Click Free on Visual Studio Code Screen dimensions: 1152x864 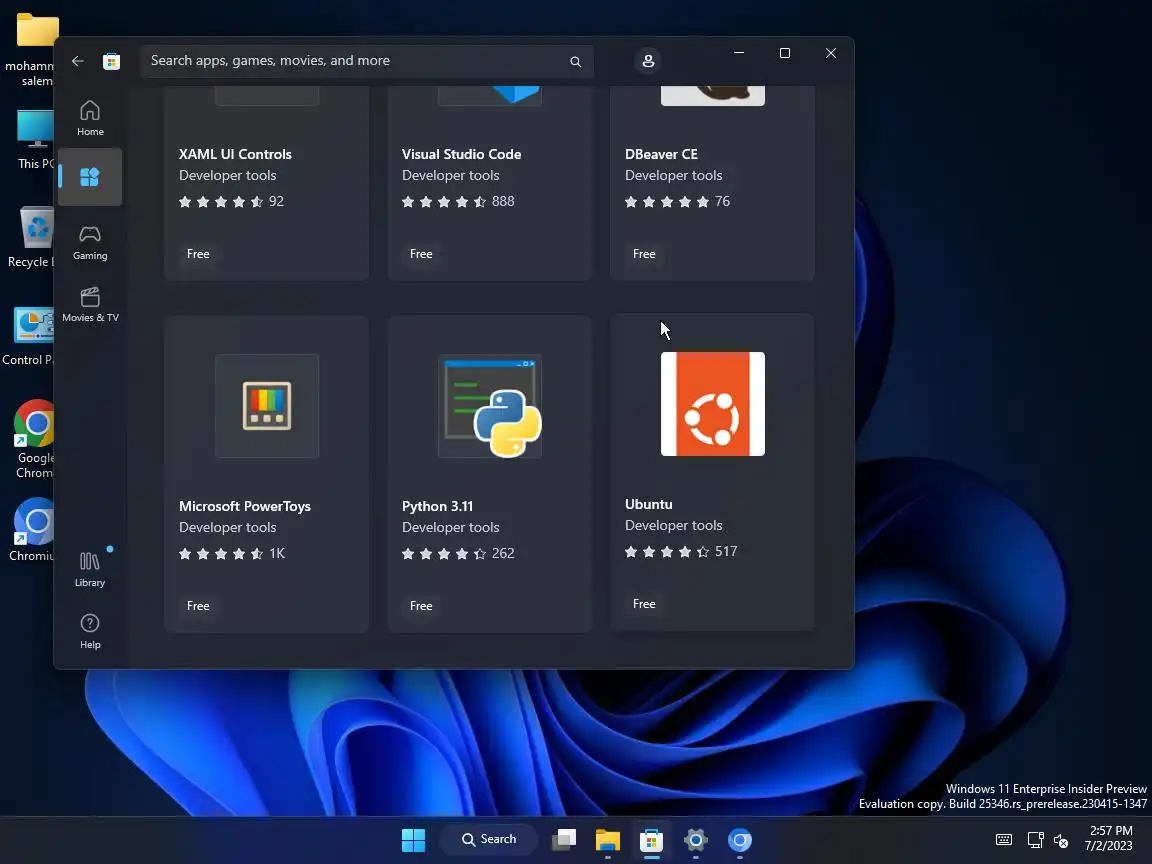click(x=421, y=253)
